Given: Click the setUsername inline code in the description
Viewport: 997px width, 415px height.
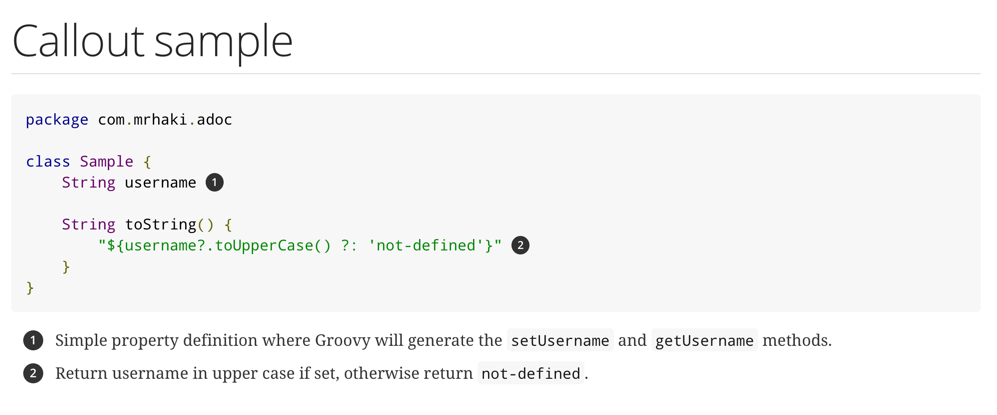Looking at the screenshot, I should click(x=560, y=341).
